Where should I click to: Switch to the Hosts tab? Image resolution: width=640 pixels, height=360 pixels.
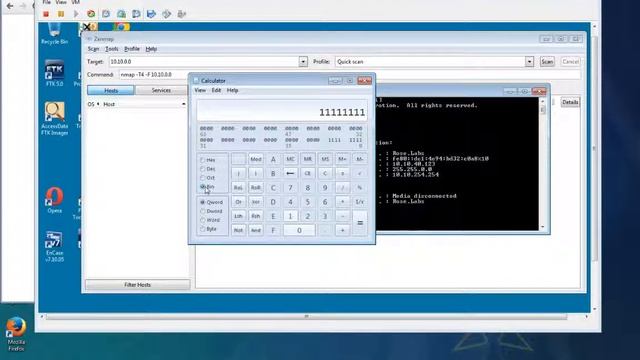[x=111, y=90]
